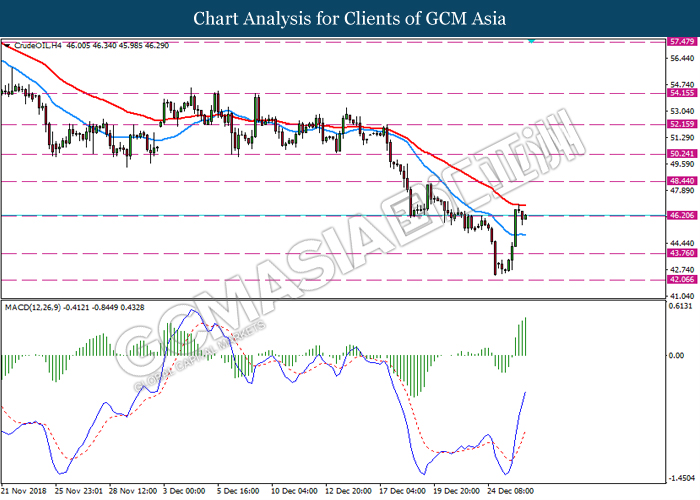The image size is (700, 500).
Task: Click the MACD(12,26,9) indicator label
Action: pyautogui.click(x=33, y=308)
